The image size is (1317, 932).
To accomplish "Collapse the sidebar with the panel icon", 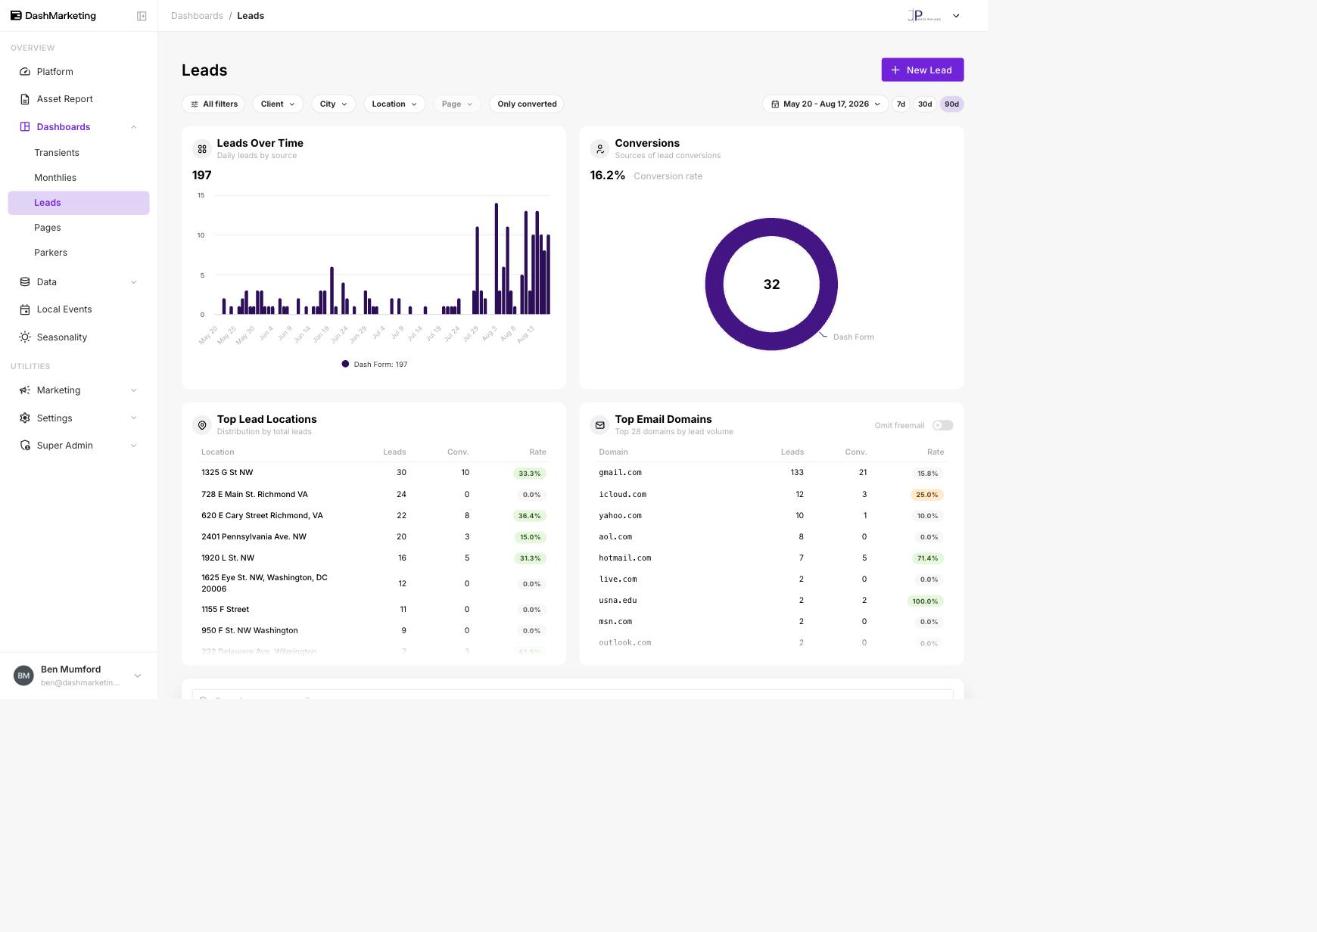I will click(x=141, y=16).
